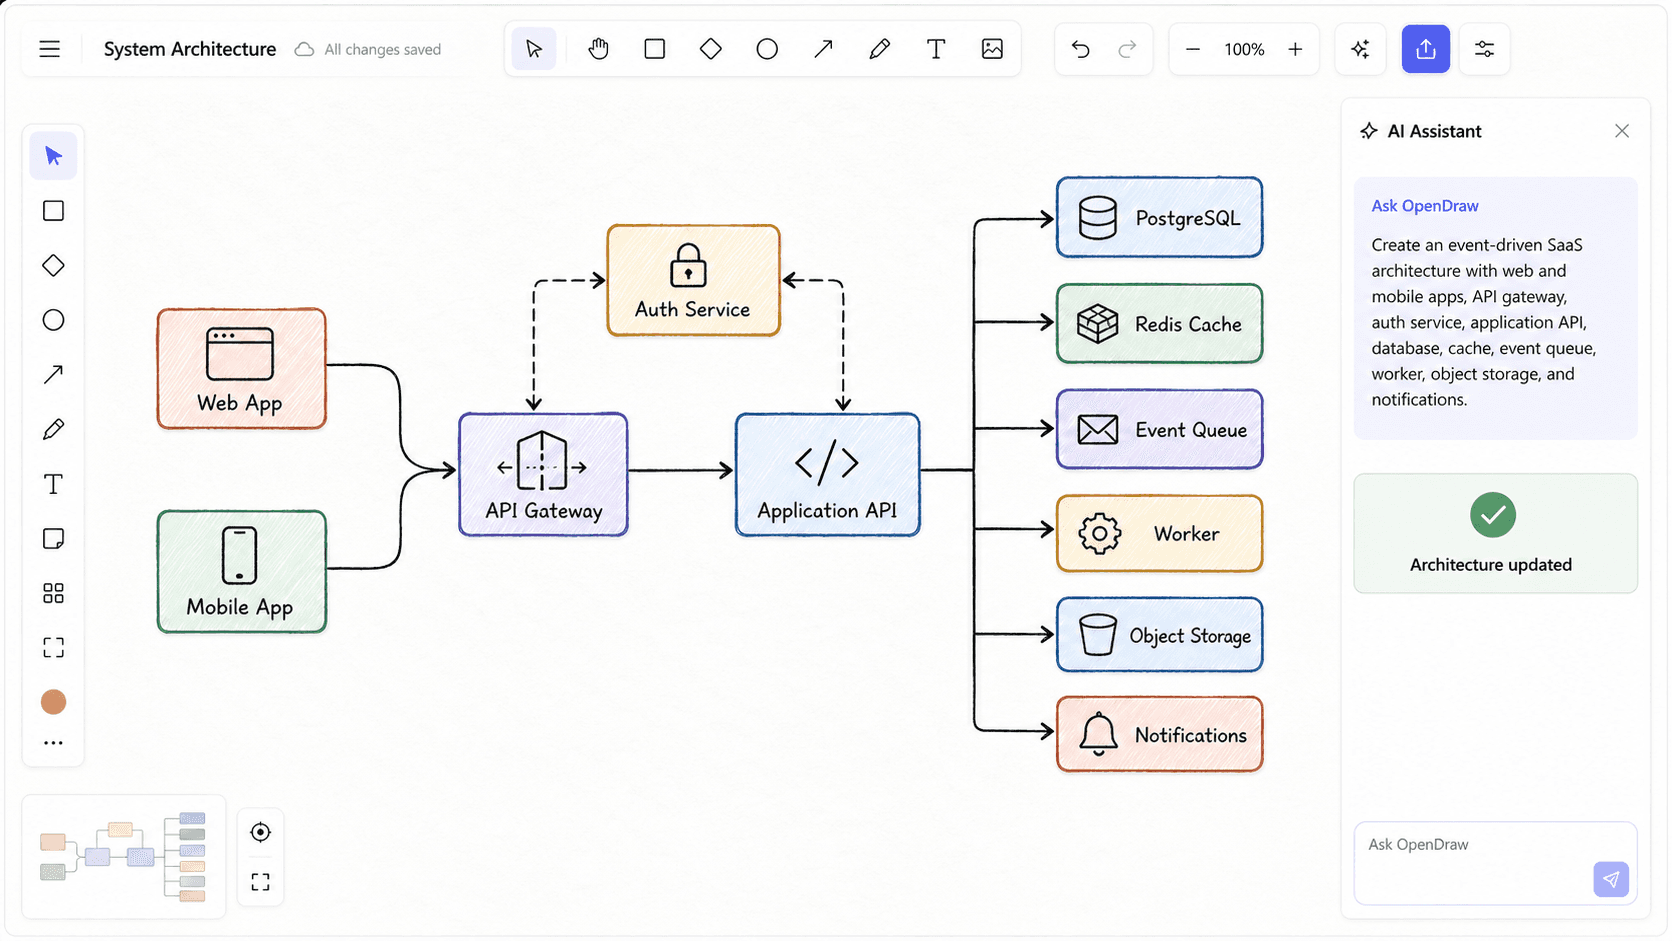1672x941 pixels.
Task: Select the Auth Service node
Action: click(x=693, y=280)
